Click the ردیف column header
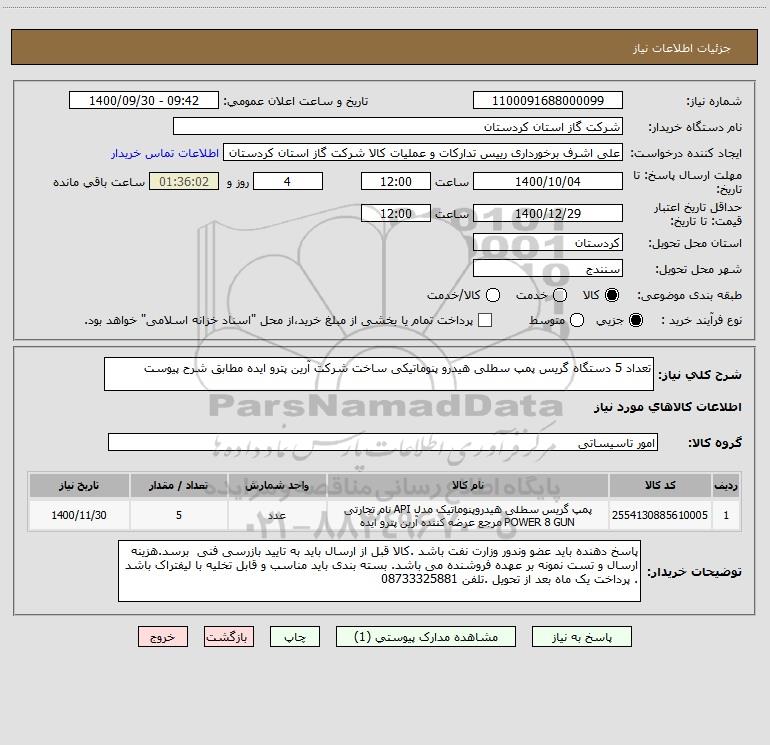The height and width of the screenshot is (745, 770). coord(726,486)
